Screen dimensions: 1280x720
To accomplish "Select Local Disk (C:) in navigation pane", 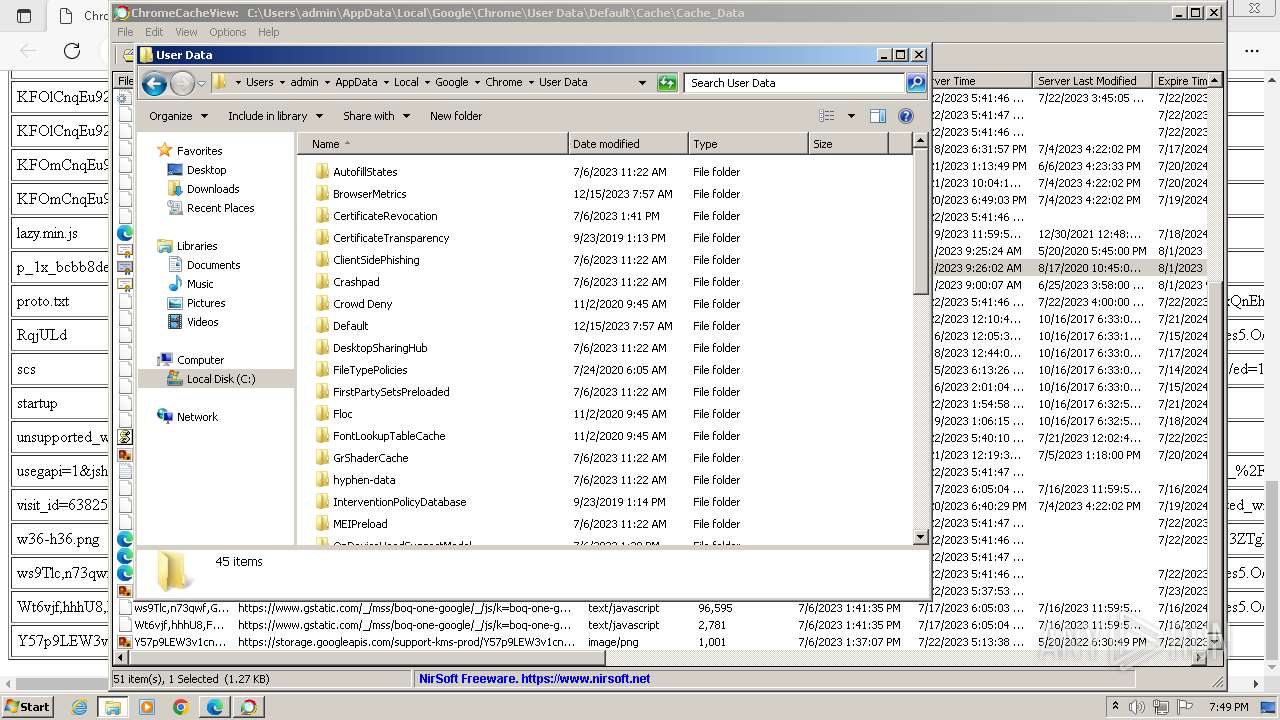I will (x=221, y=379).
